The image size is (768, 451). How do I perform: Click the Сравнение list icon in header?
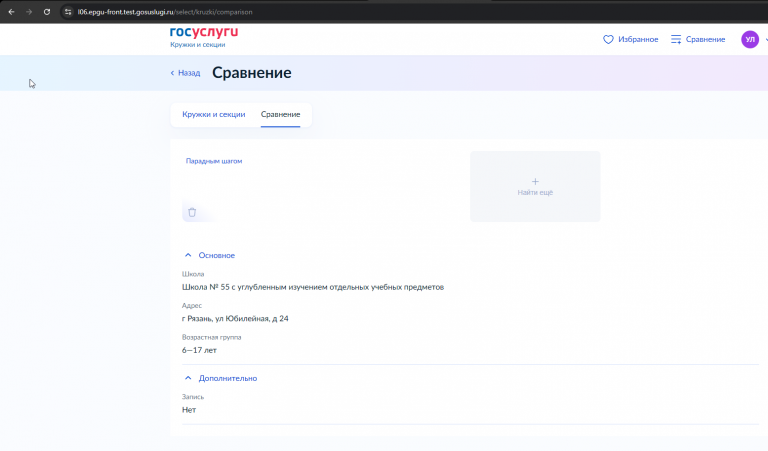point(676,39)
